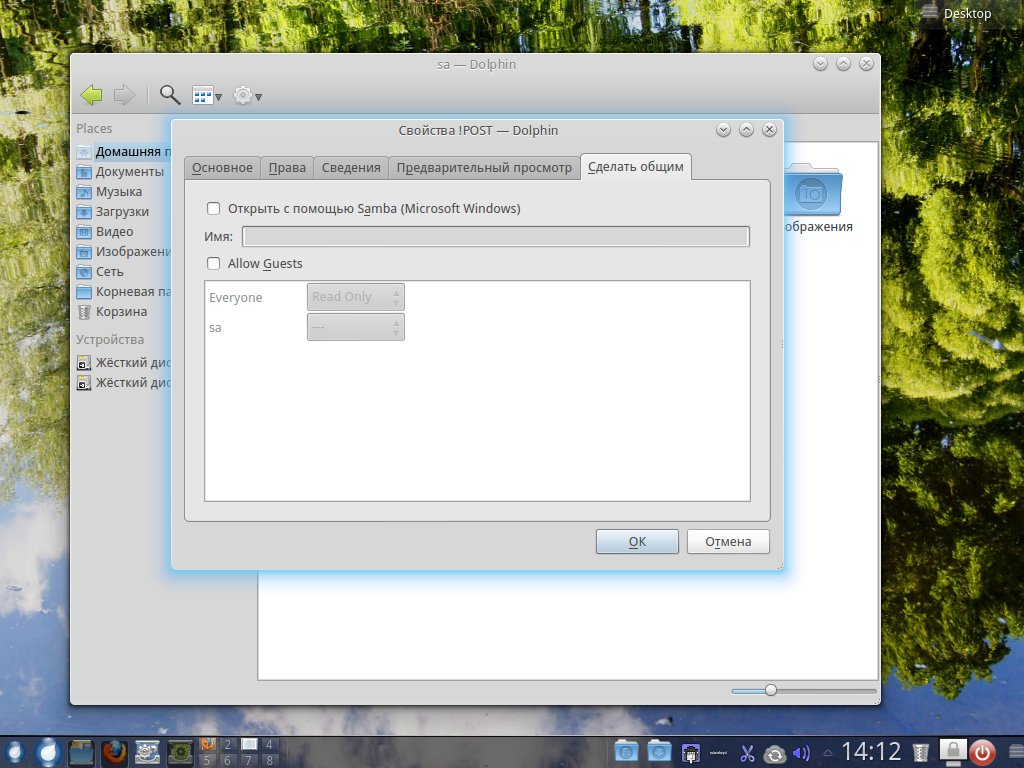This screenshot has width=1024, height=768.
Task: Switch to the Сведения tab
Action: (x=351, y=167)
